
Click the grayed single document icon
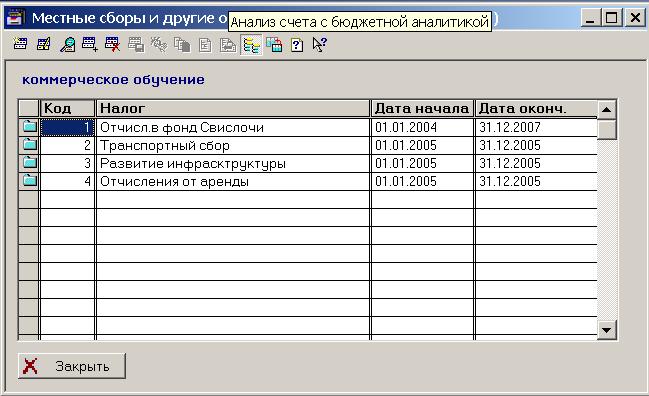tap(205, 45)
